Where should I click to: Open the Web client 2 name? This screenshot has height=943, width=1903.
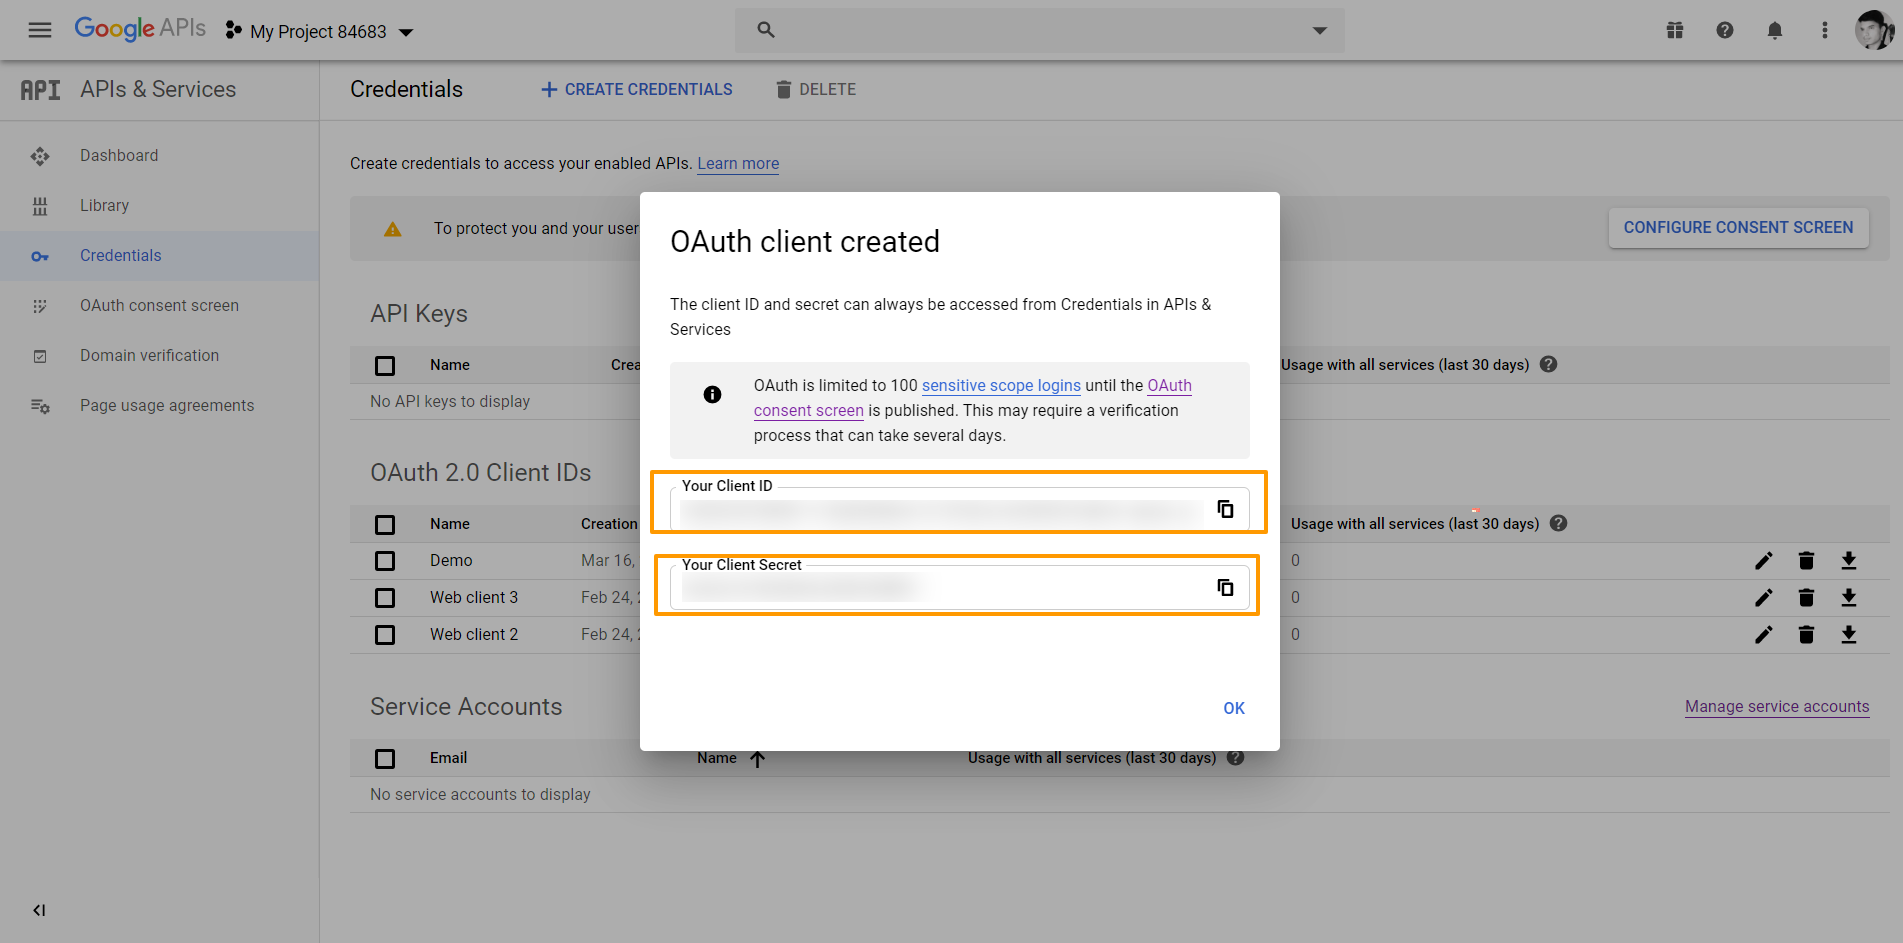click(x=474, y=635)
